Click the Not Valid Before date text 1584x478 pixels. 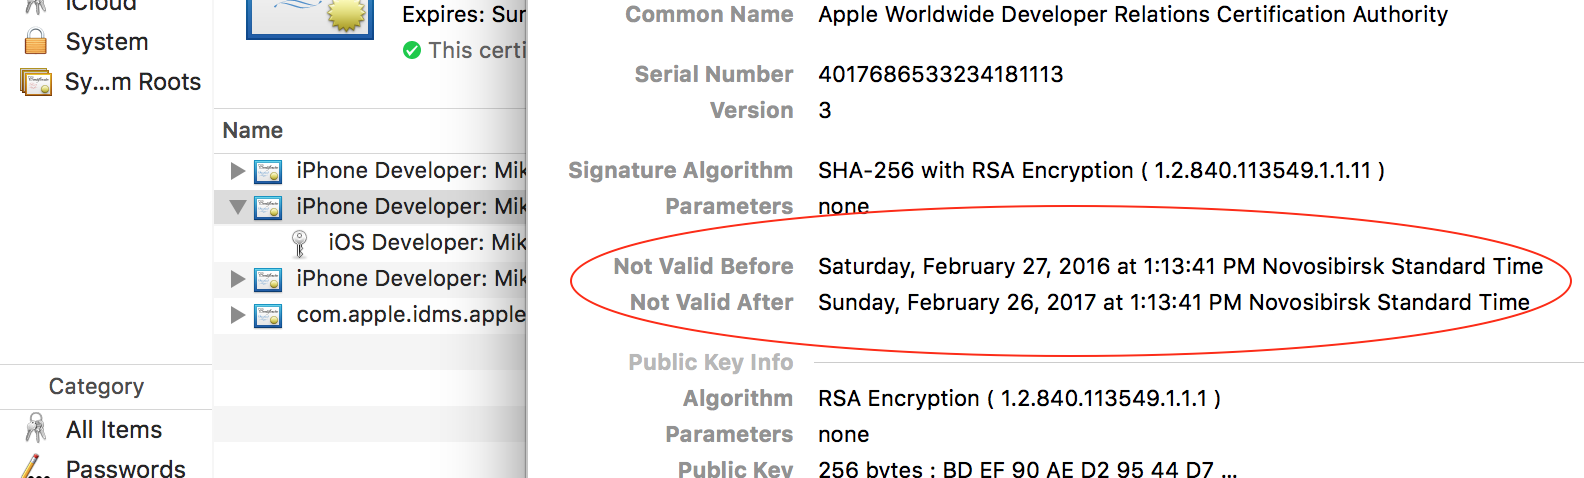pos(1180,267)
